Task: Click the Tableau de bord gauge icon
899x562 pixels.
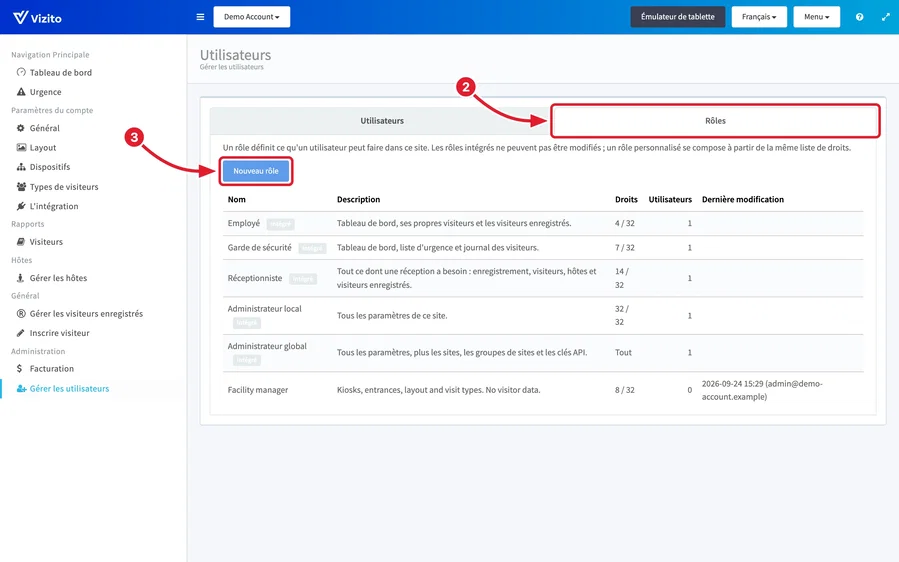Action: 21,72
